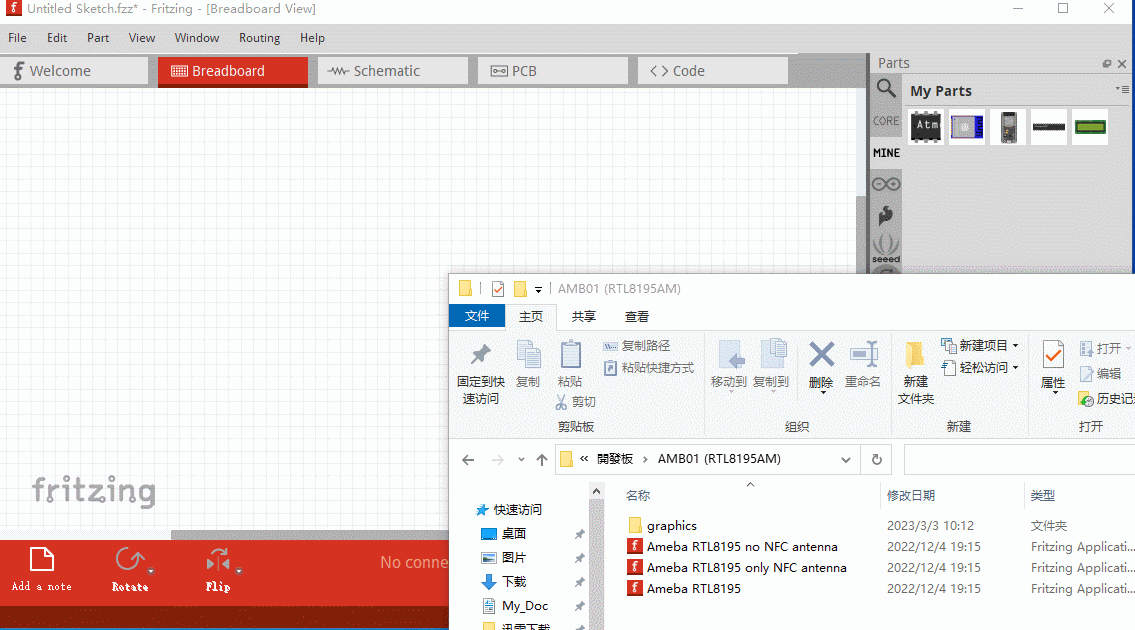Switch to the PCB tab
1135x630 pixels.
[x=553, y=71]
